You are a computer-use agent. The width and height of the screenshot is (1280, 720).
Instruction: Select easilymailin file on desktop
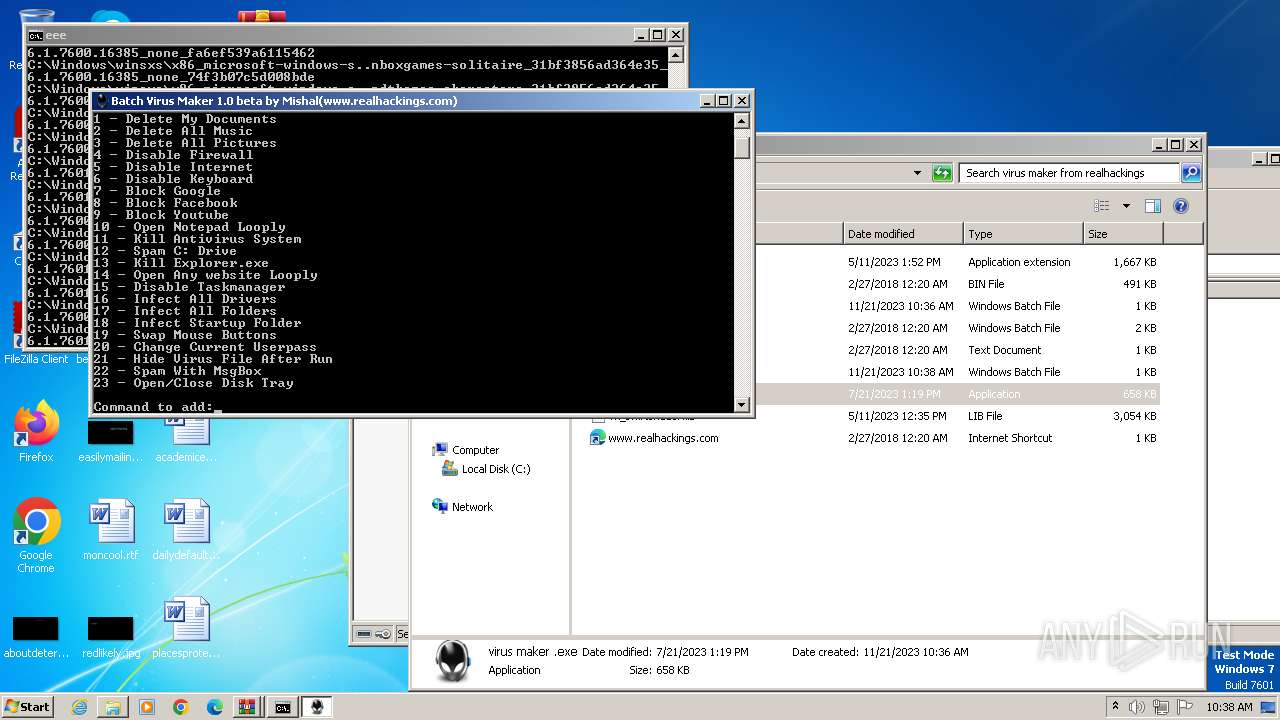click(x=110, y=441)
